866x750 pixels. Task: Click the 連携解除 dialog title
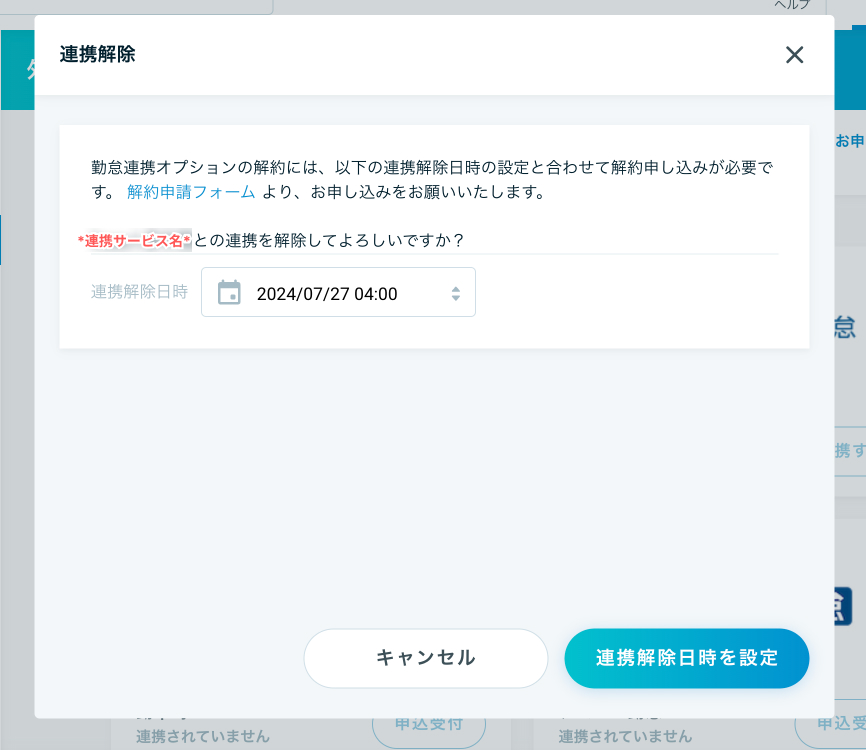click(97, 54)
